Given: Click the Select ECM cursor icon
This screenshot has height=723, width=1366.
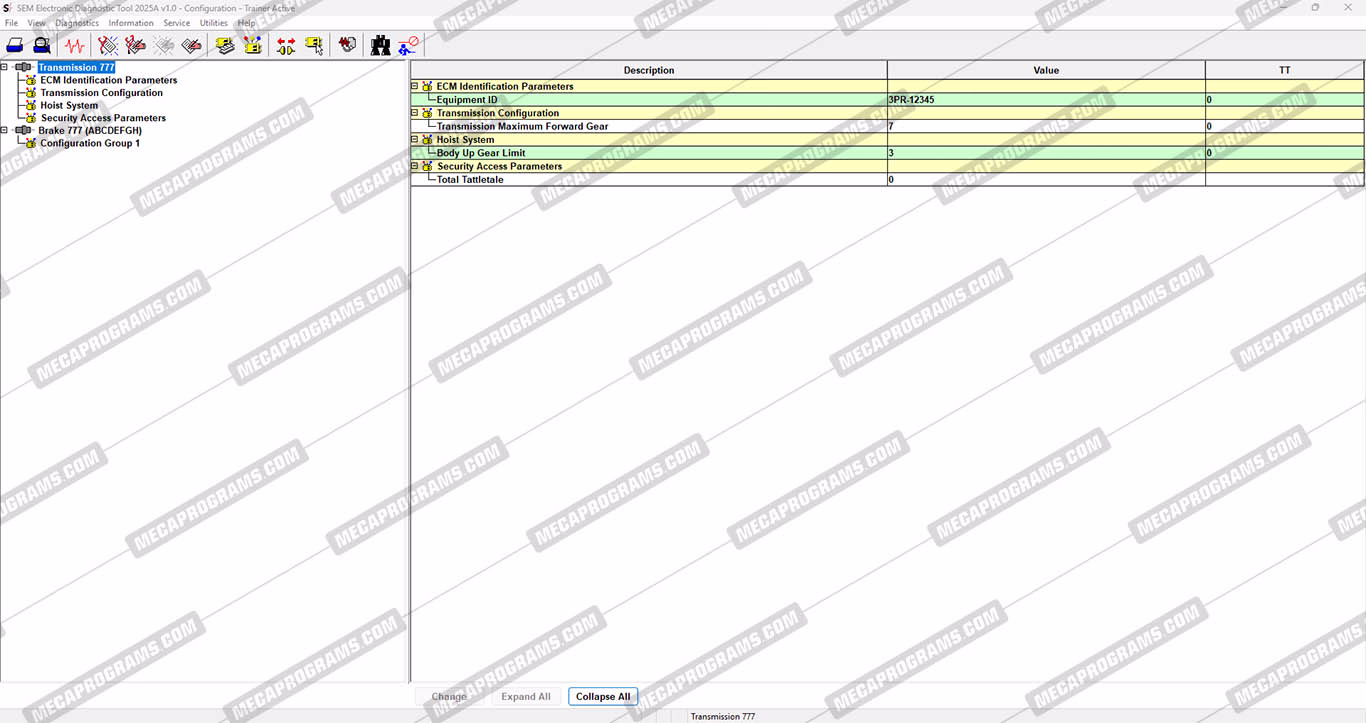Looking at the screenshot, I should click(x=314, y=45).
